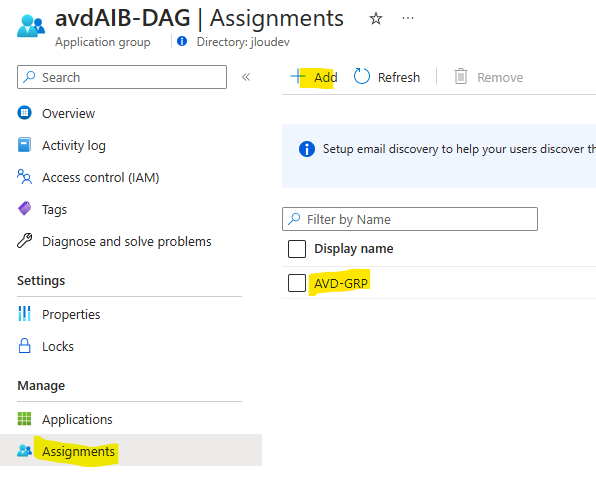Screen dimensions: 596x477
Task: Click the directory info icon
Action: click(x=182, y=41)
